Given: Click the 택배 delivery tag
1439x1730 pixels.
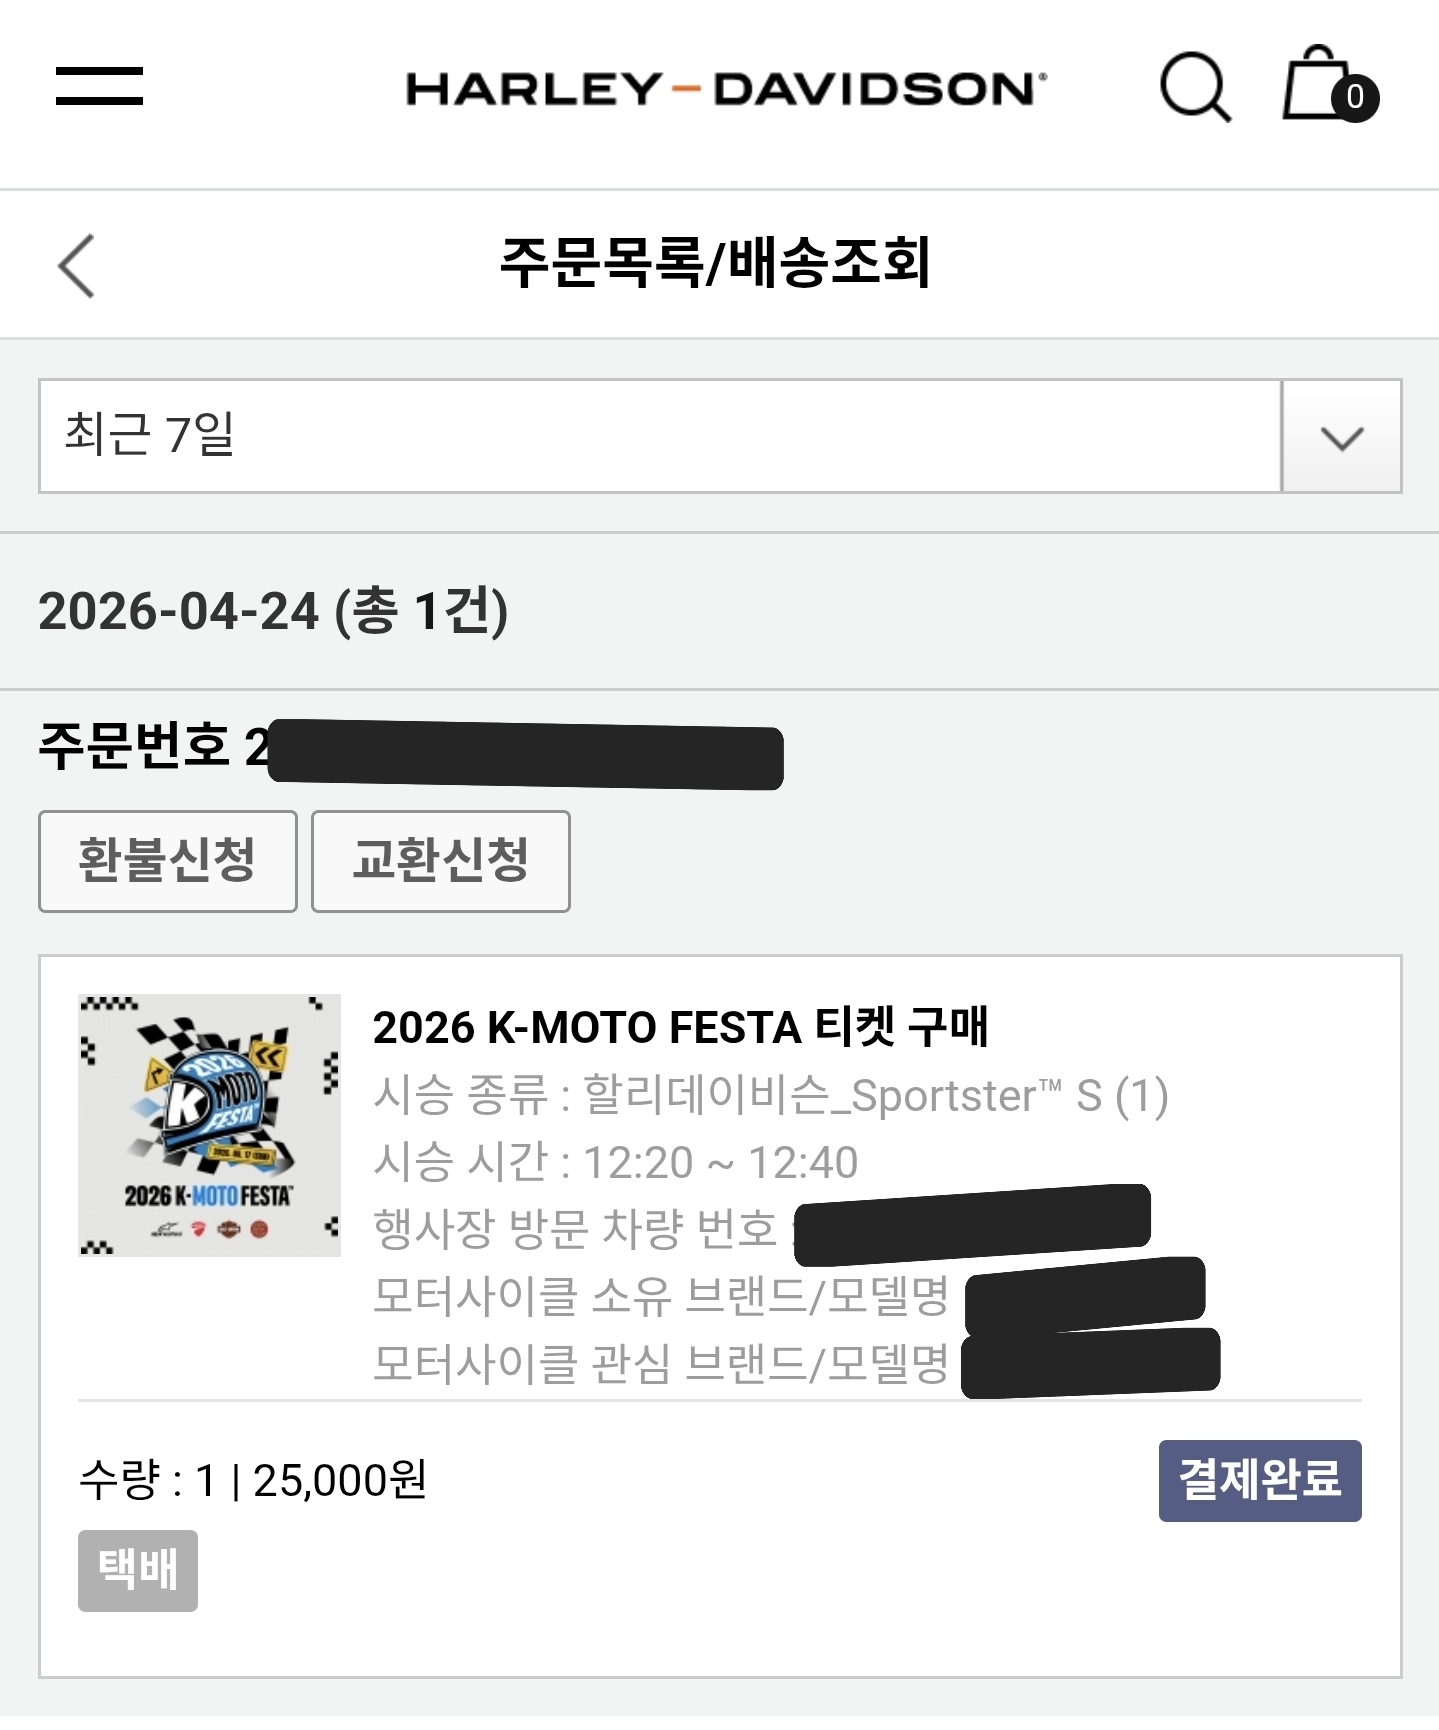Looking at the screenshot, I should (138, 1570).
